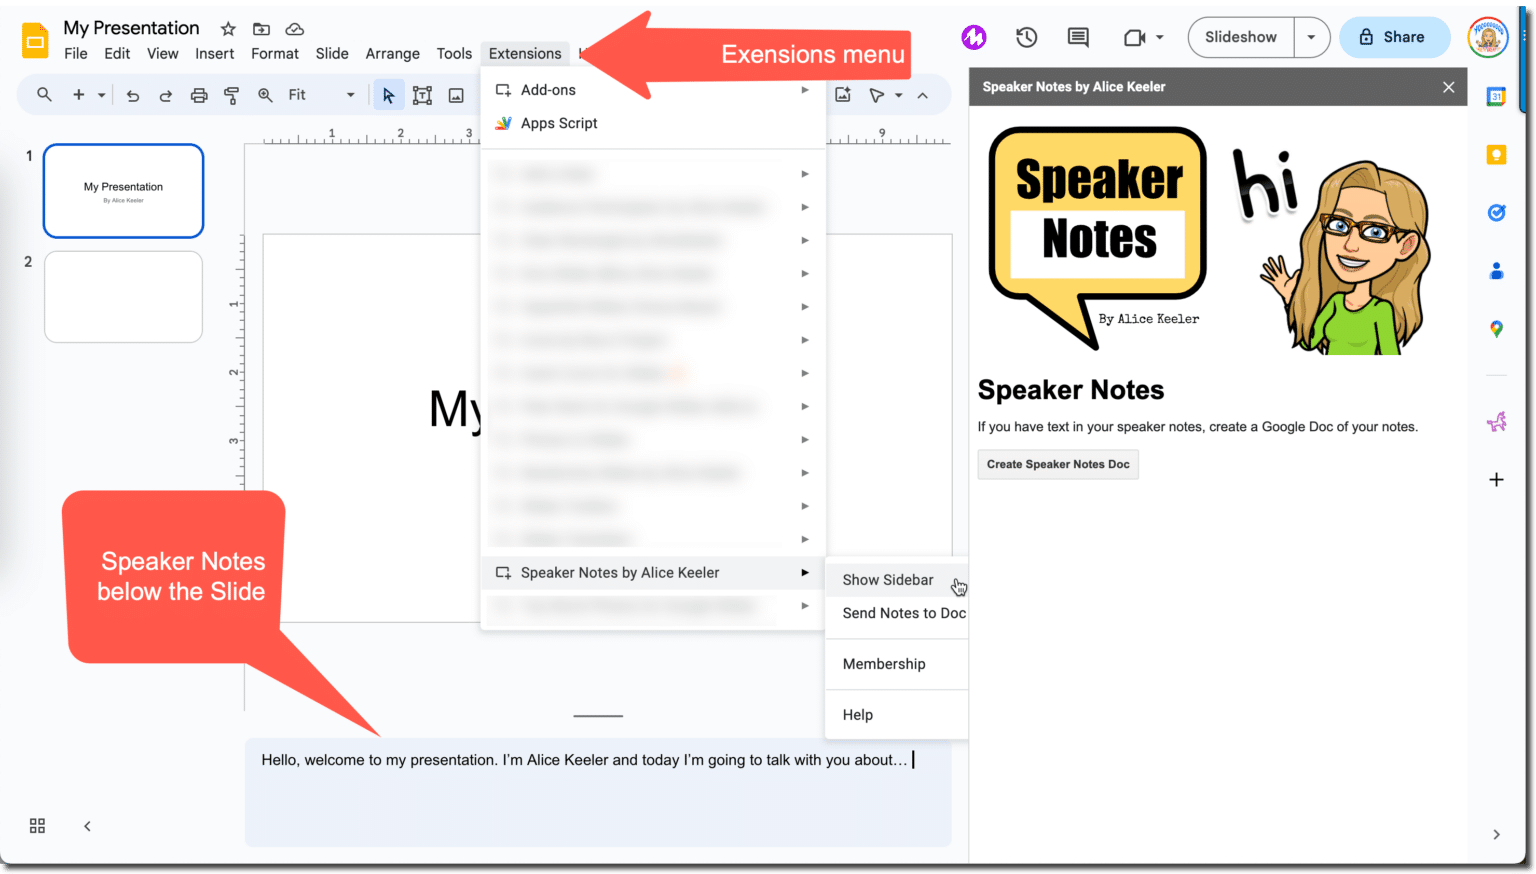This screenshot has height=874, width=1536.
Task: Click the toolbar icon with small plus
Action: click(843, 95)
